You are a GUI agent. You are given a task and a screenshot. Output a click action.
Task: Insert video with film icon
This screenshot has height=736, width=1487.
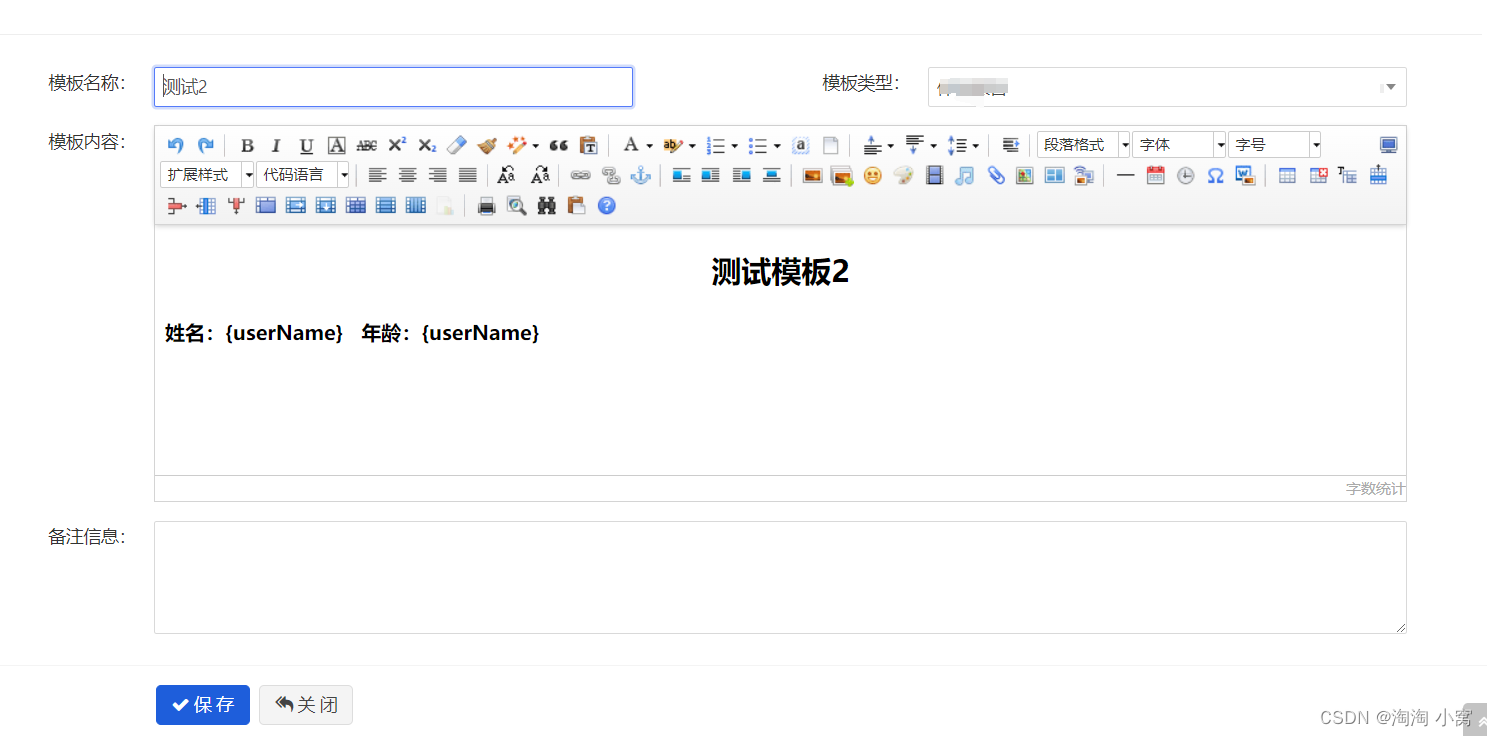(x=934, y=175)
